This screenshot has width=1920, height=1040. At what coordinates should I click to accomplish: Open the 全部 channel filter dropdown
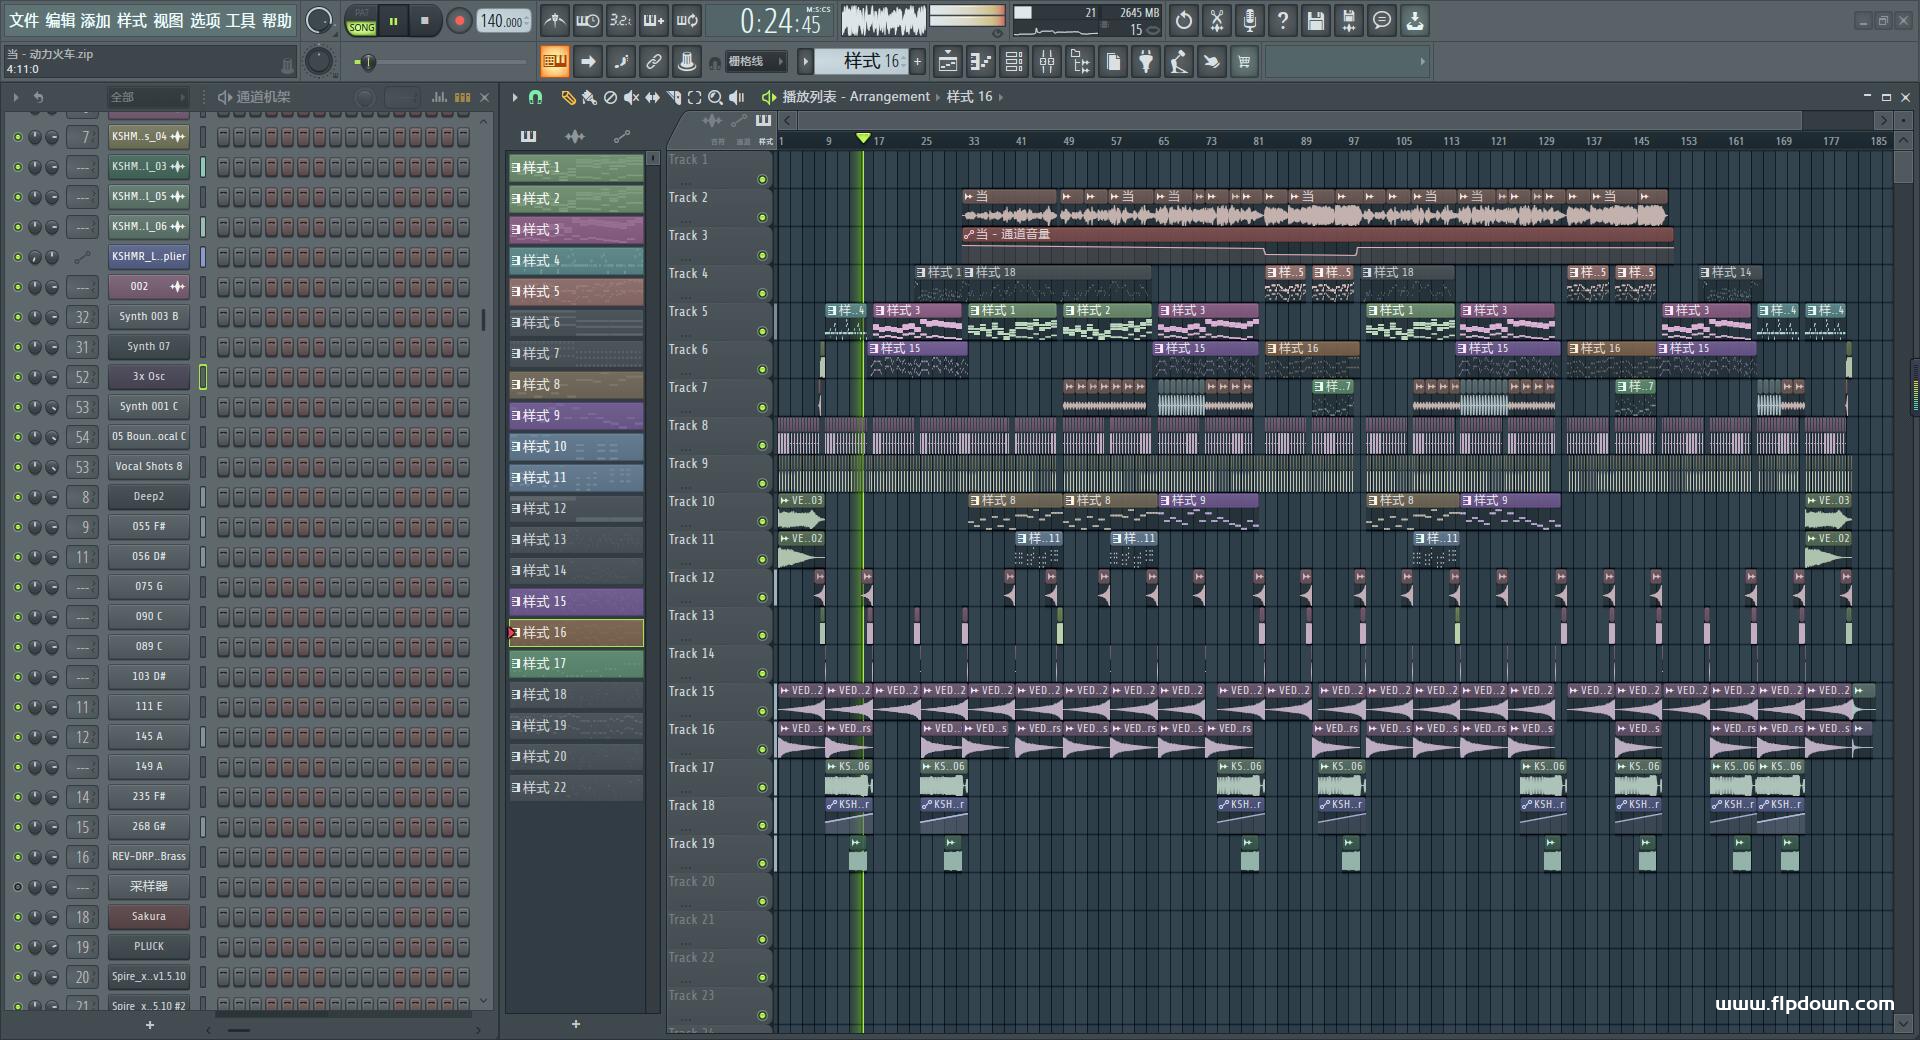[147, 97]
